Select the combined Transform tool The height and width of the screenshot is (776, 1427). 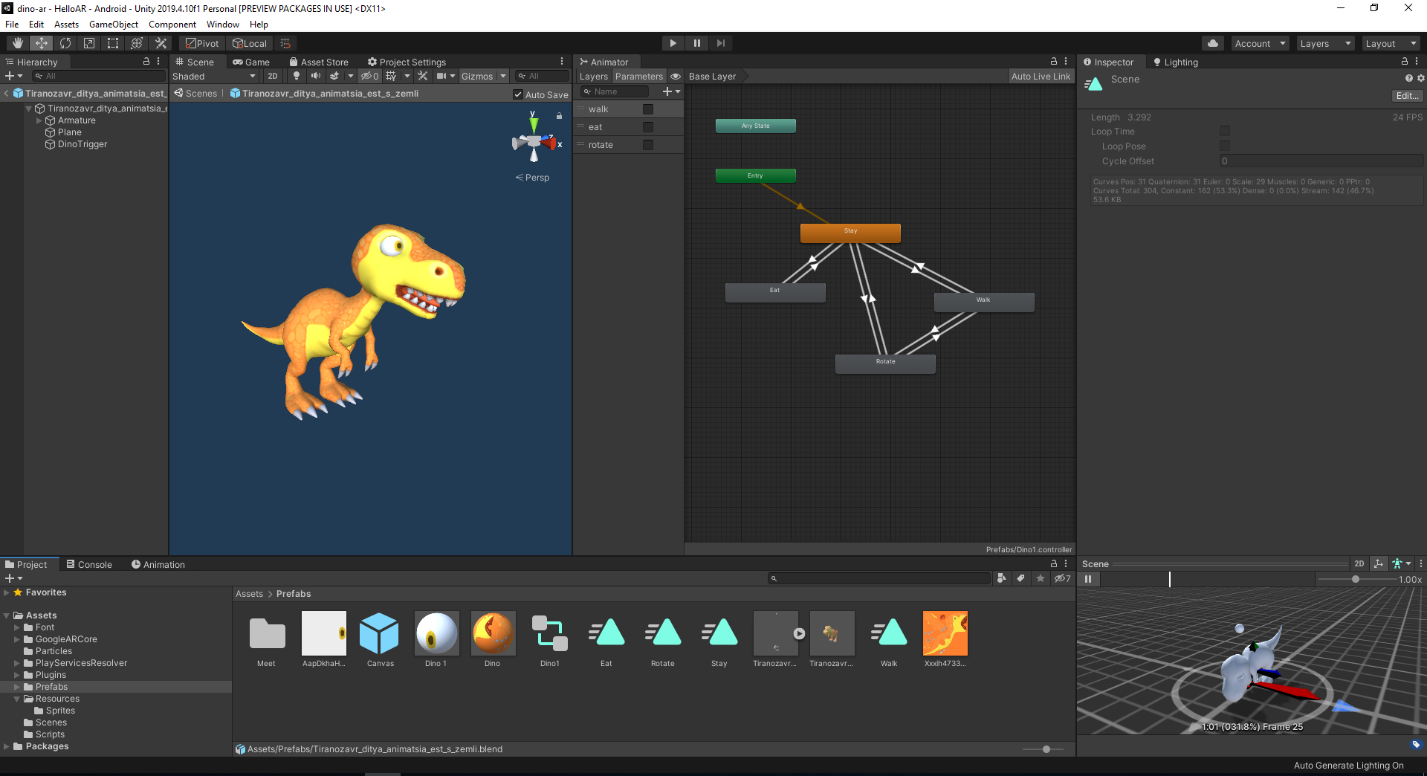point(137,43)
